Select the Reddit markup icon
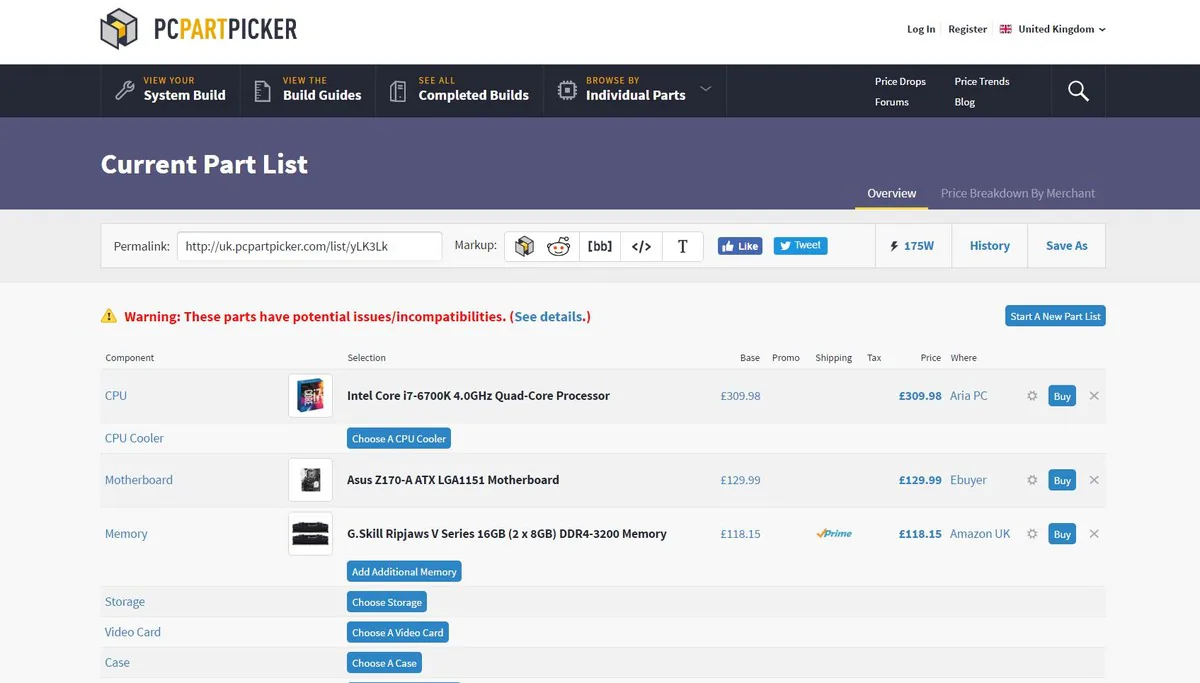The width and height of the screenshot is (1200, 683). [558, 246]
